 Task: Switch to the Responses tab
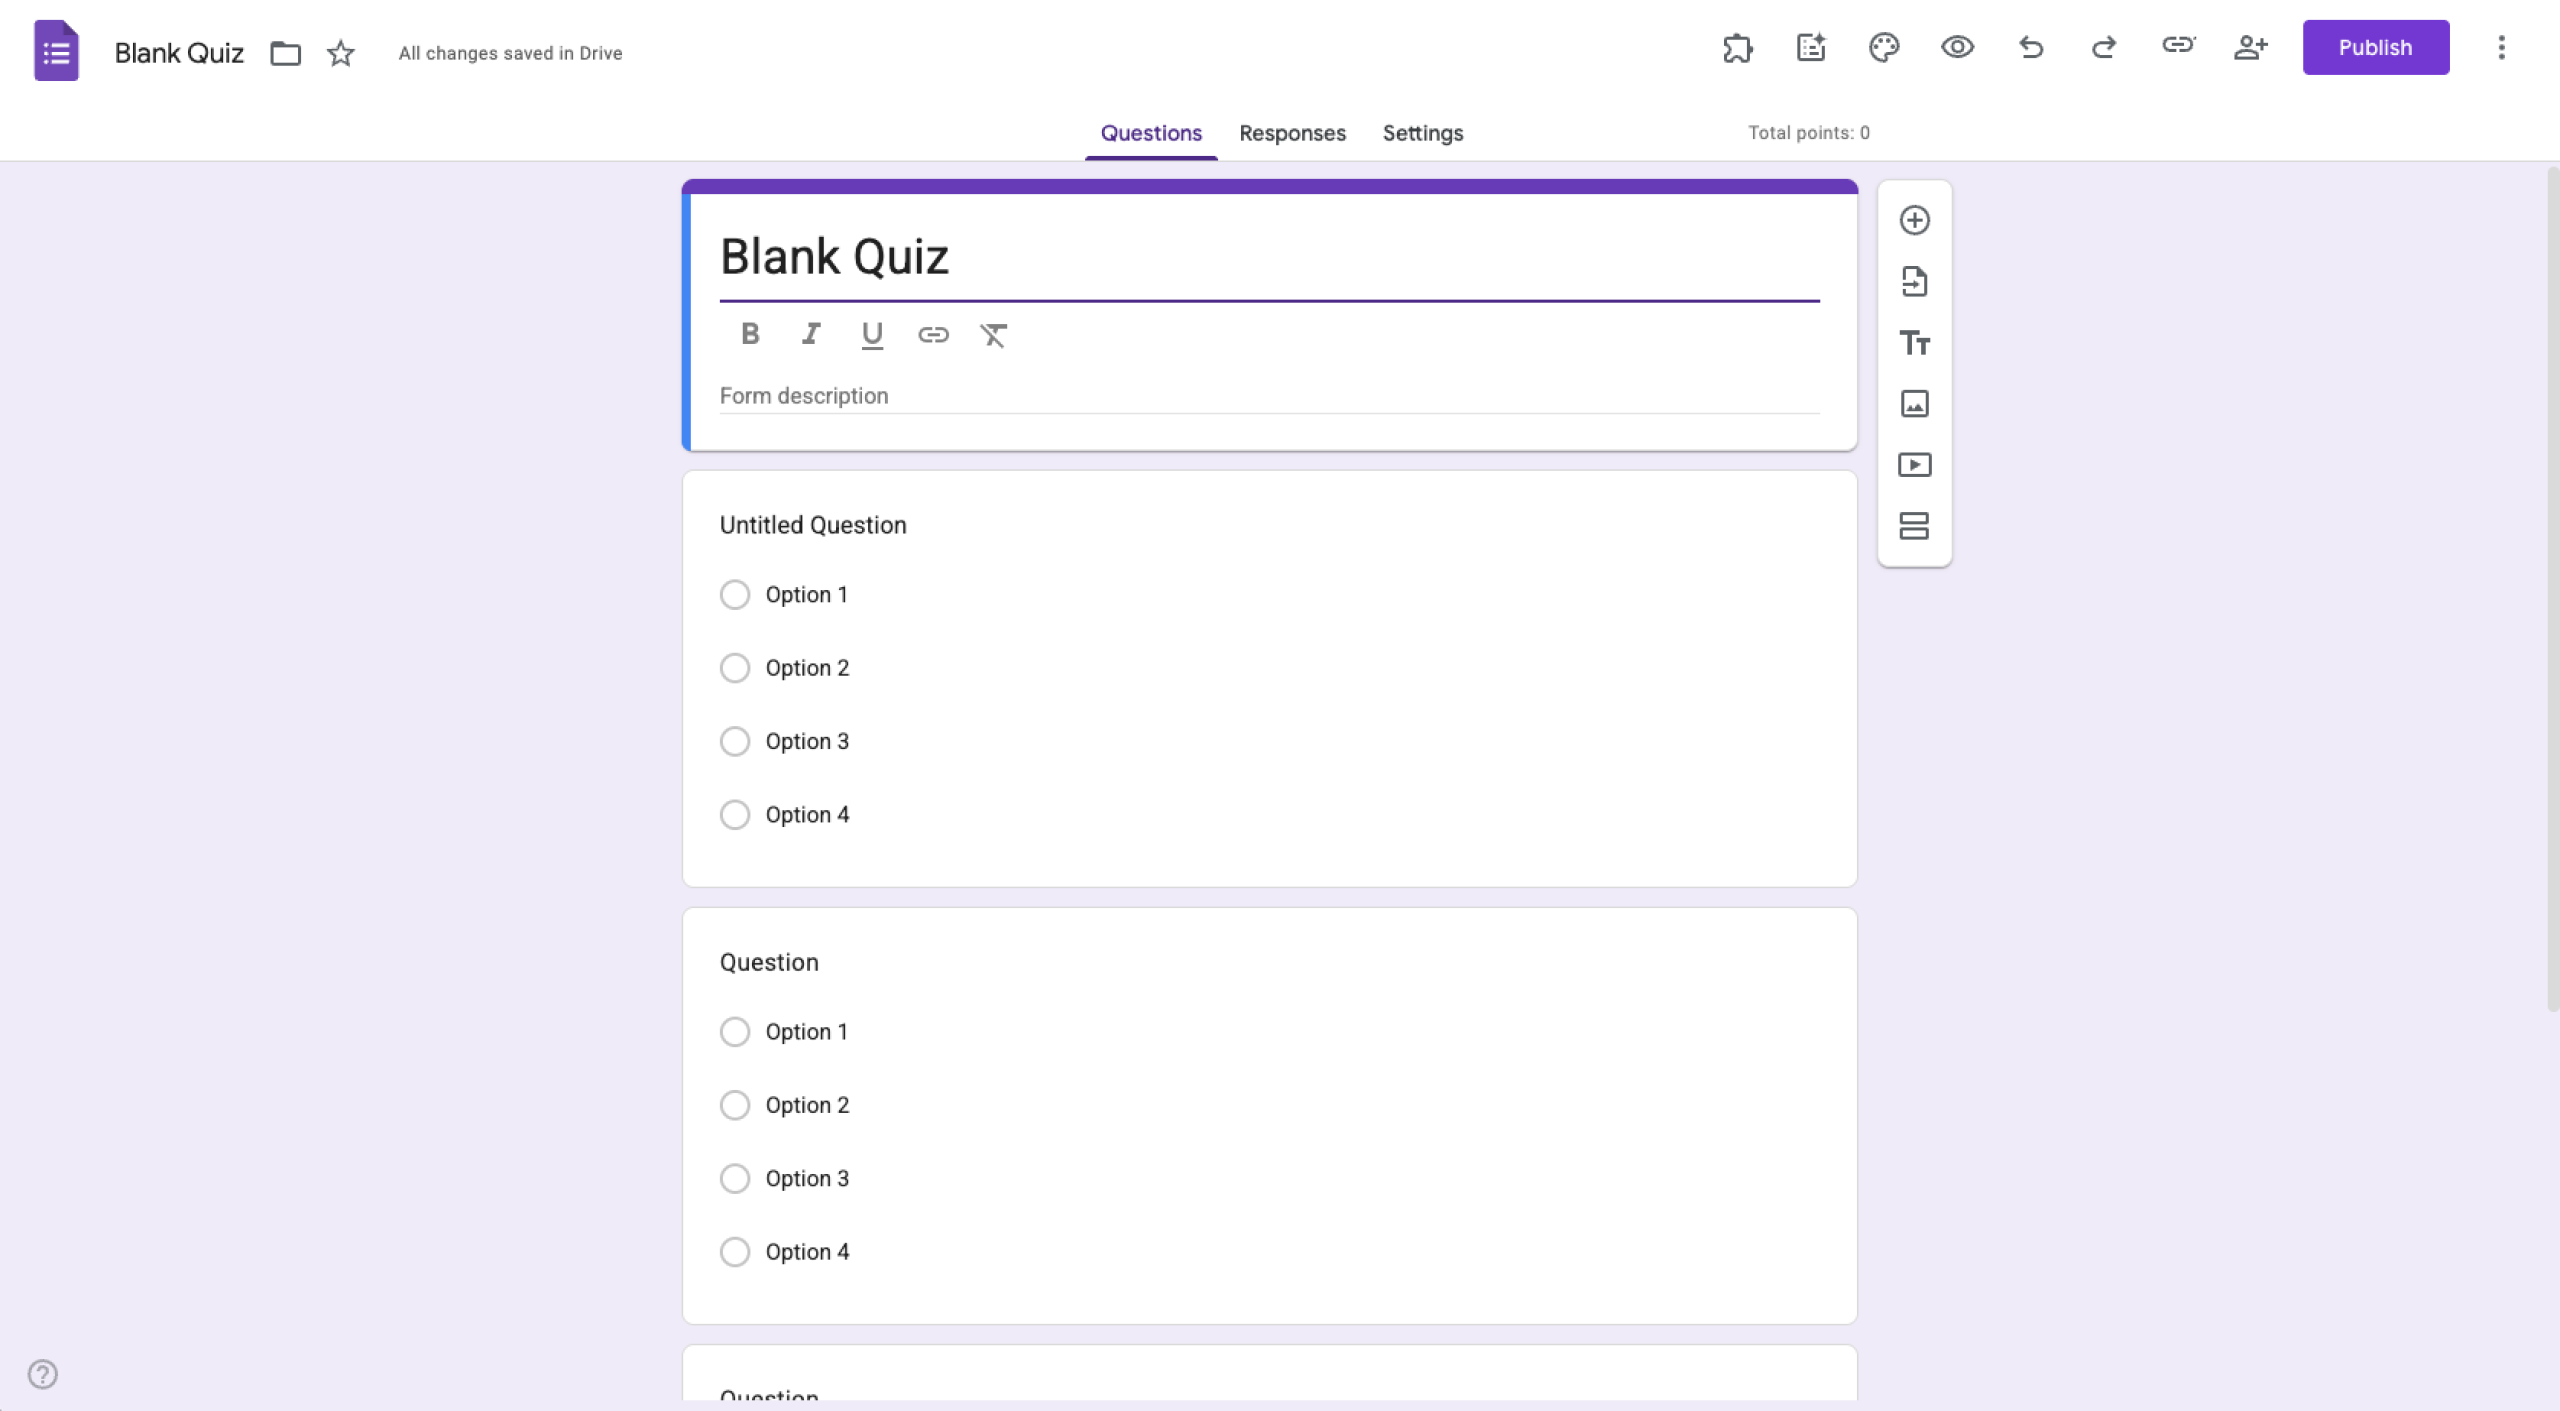pyautogui.click(x=1291, y=133)
